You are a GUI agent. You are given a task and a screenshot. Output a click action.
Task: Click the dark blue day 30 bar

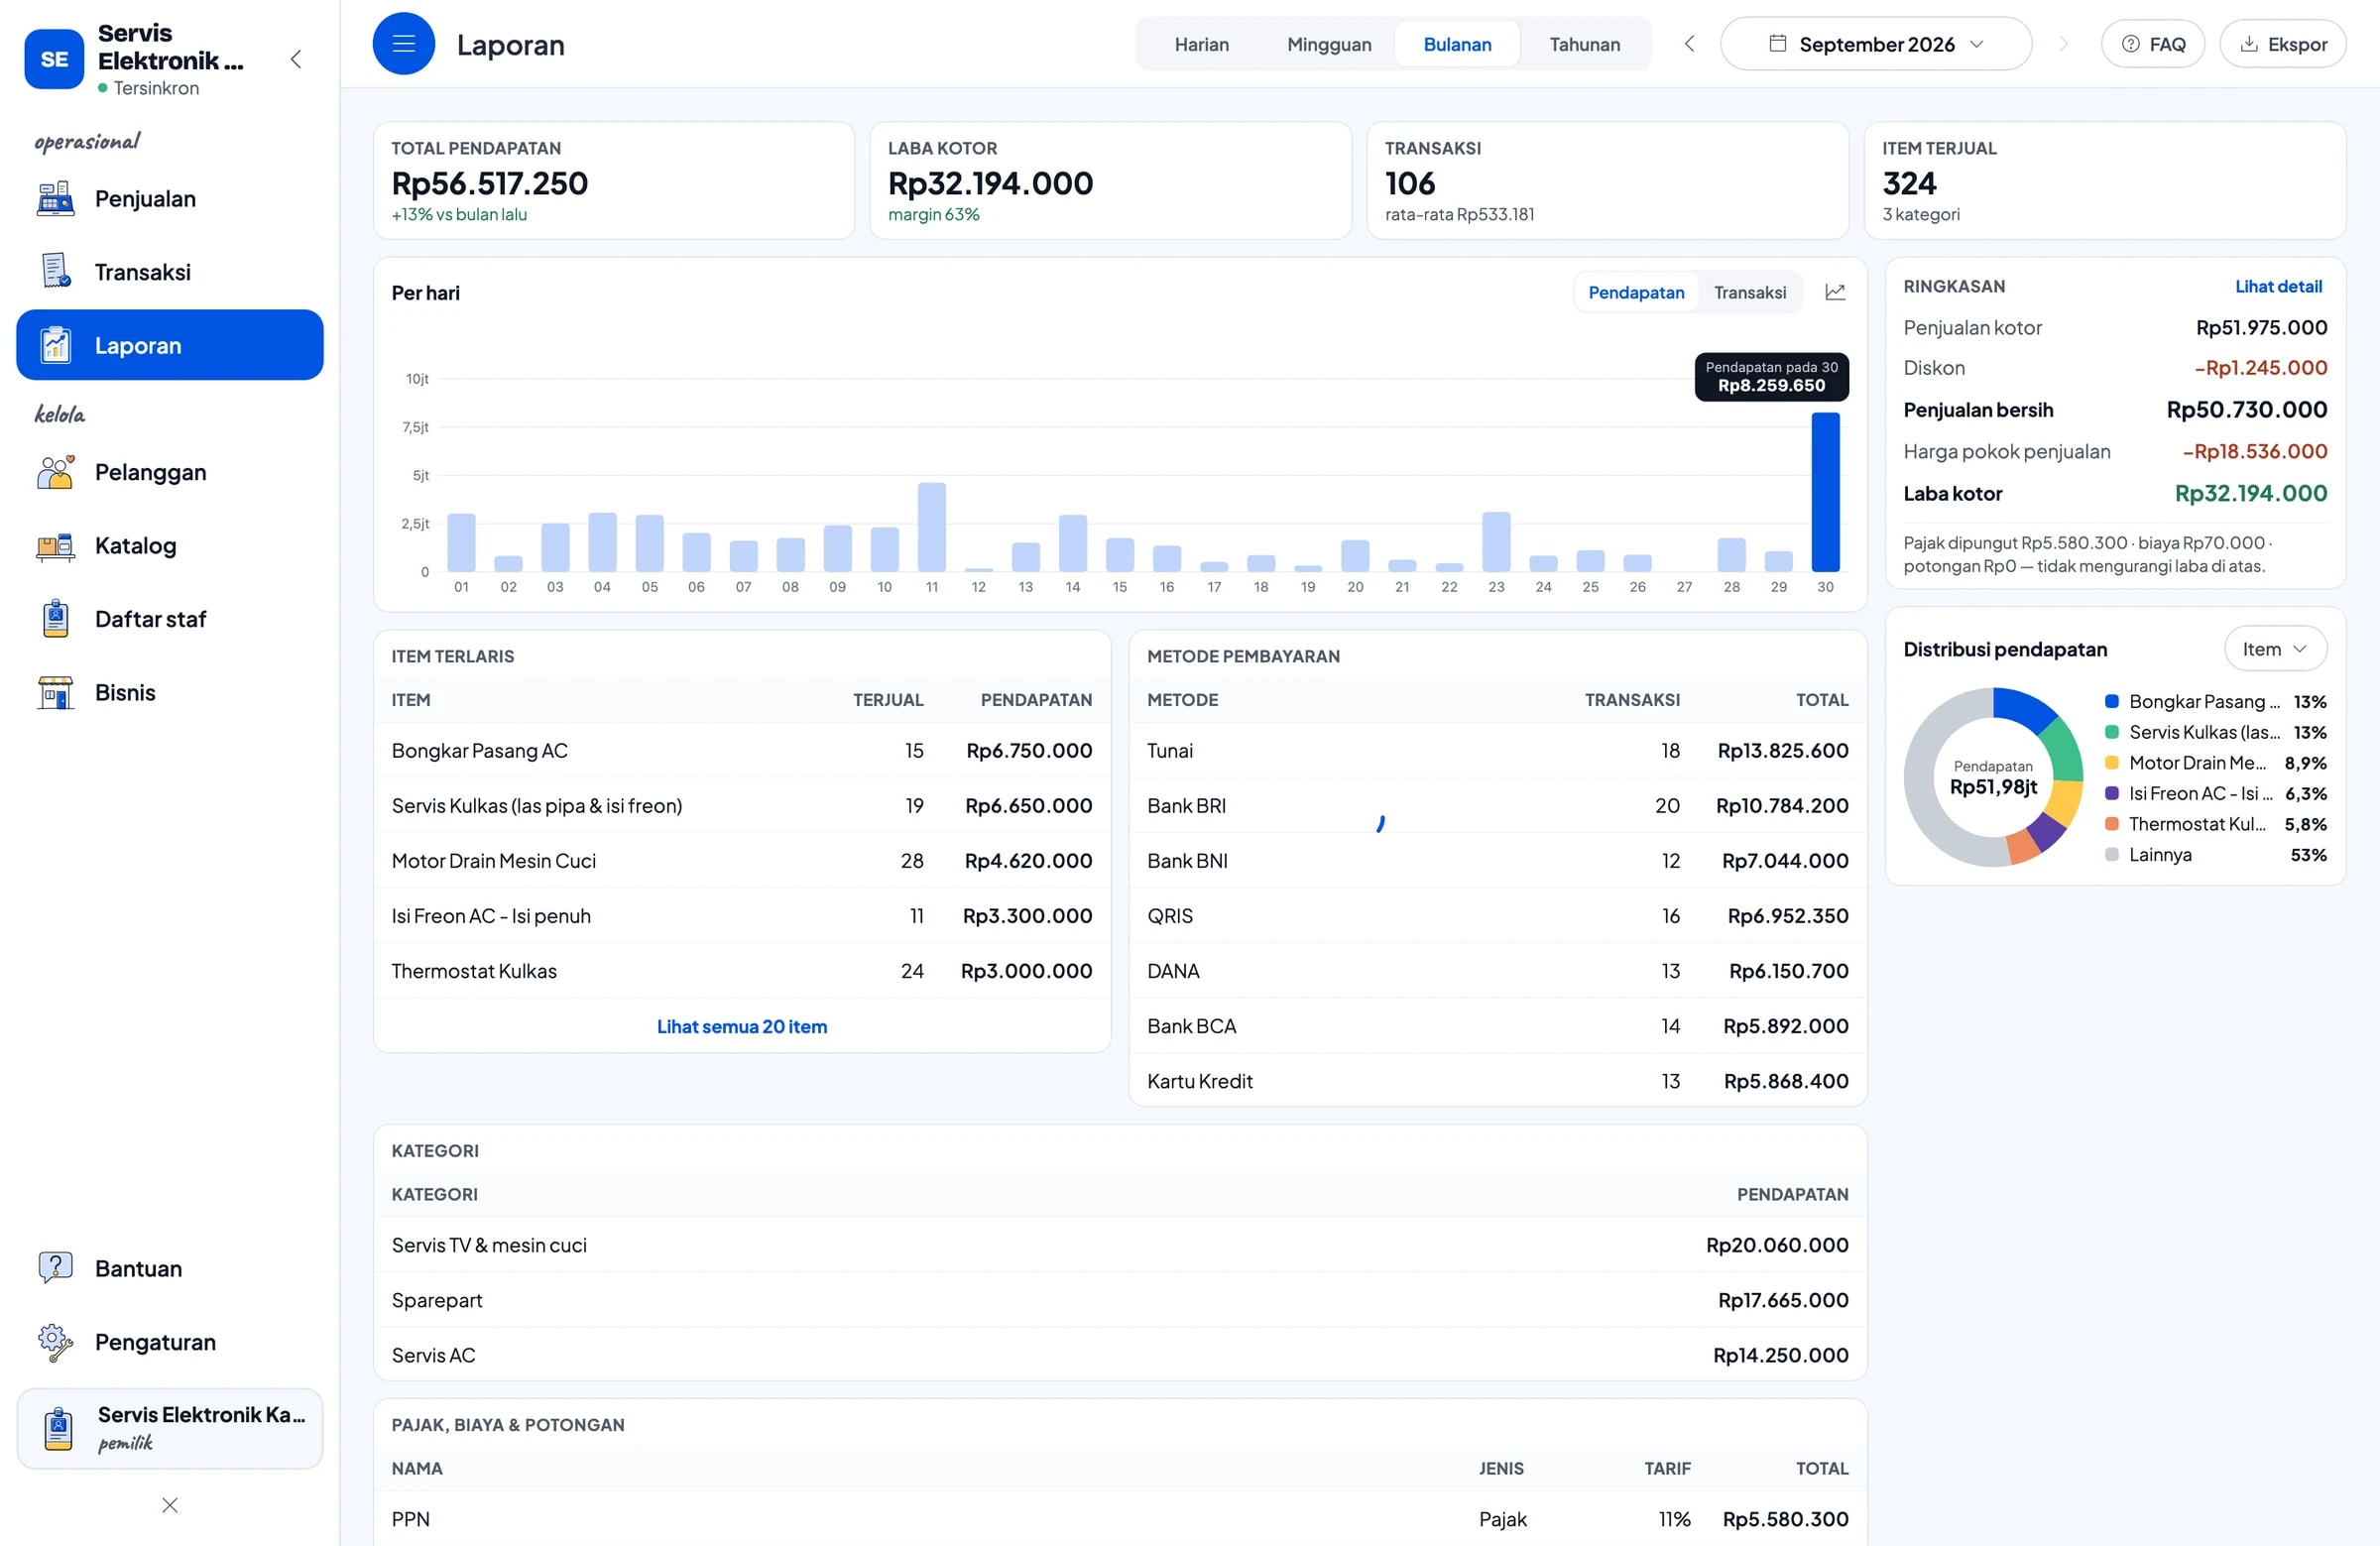tap(1825, 492)
